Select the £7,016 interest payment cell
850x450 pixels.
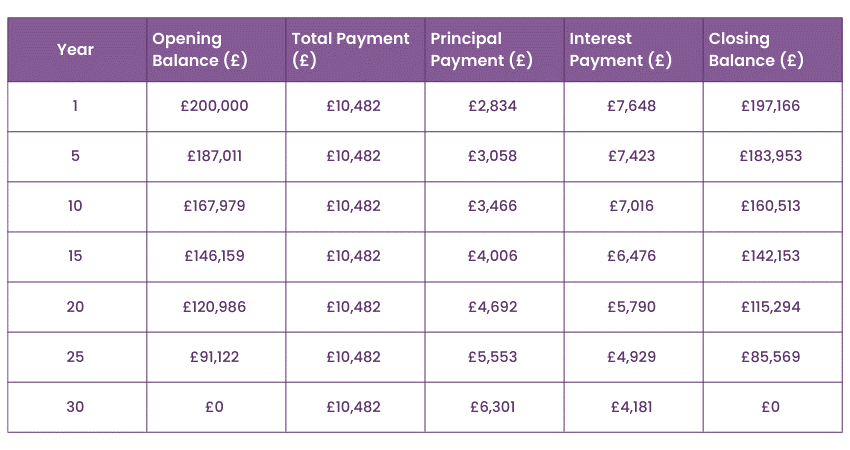(631, 206)
